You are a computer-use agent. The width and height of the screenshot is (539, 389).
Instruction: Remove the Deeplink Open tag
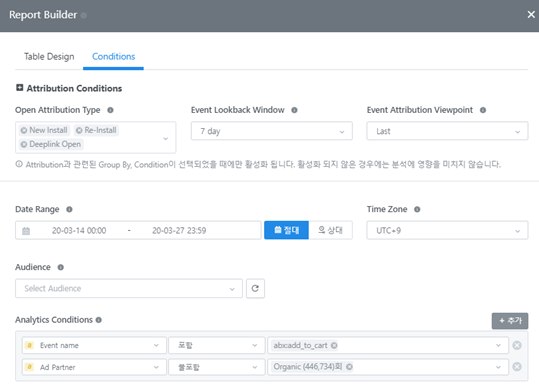pos(24,145)
